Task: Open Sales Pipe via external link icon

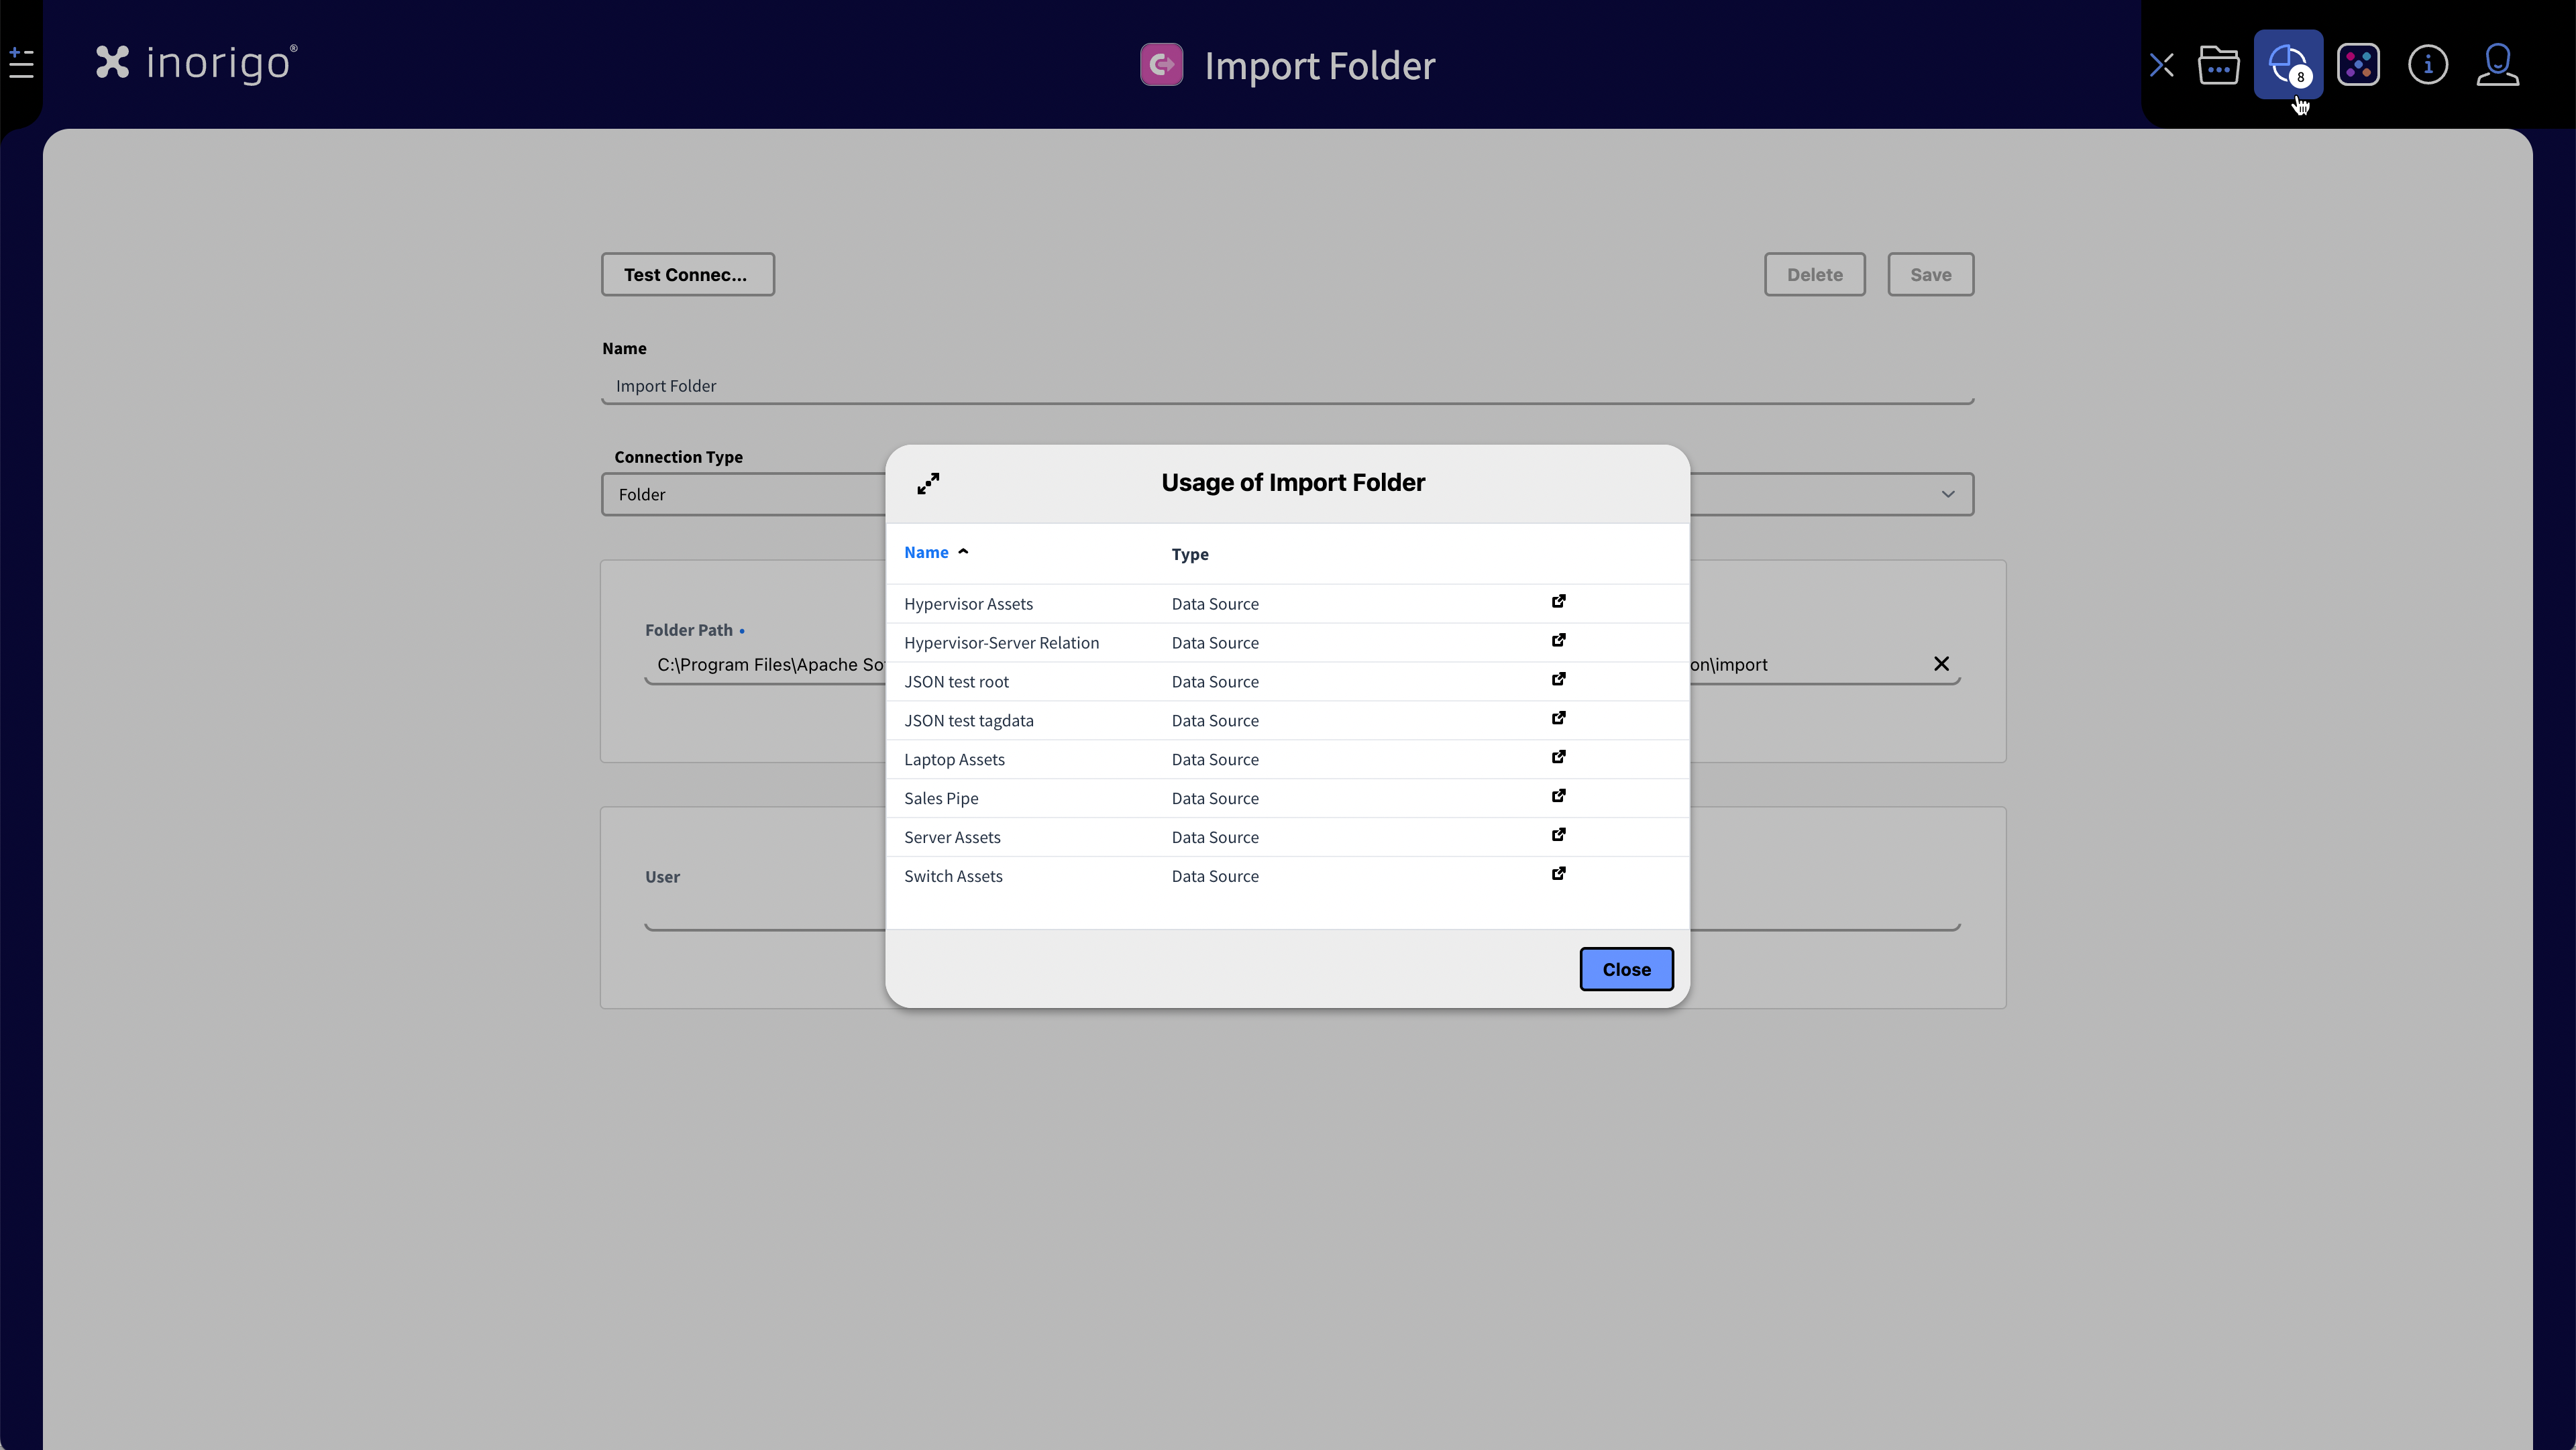Action: 1558,796
